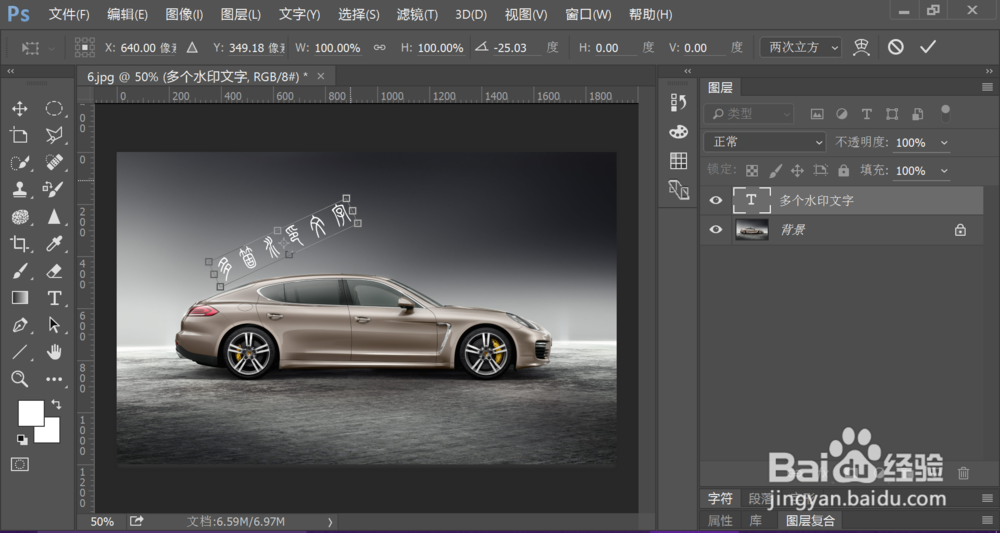Select the Hand tool
This screenshot has height=533, width=1000.
(54, 352)
